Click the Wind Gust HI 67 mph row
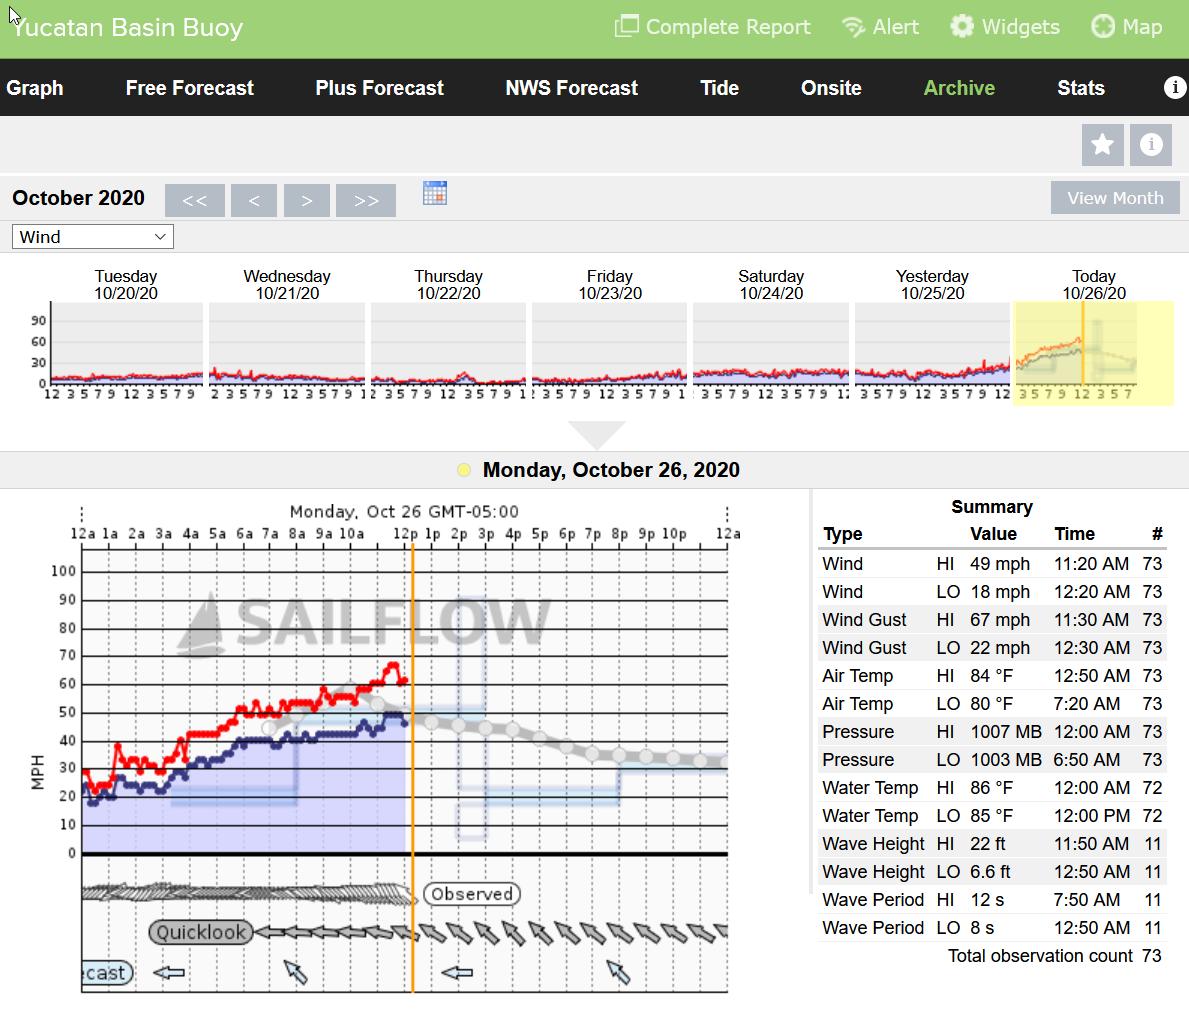The height and width of the screenshot is (1016, 1189). coord(992,620)
